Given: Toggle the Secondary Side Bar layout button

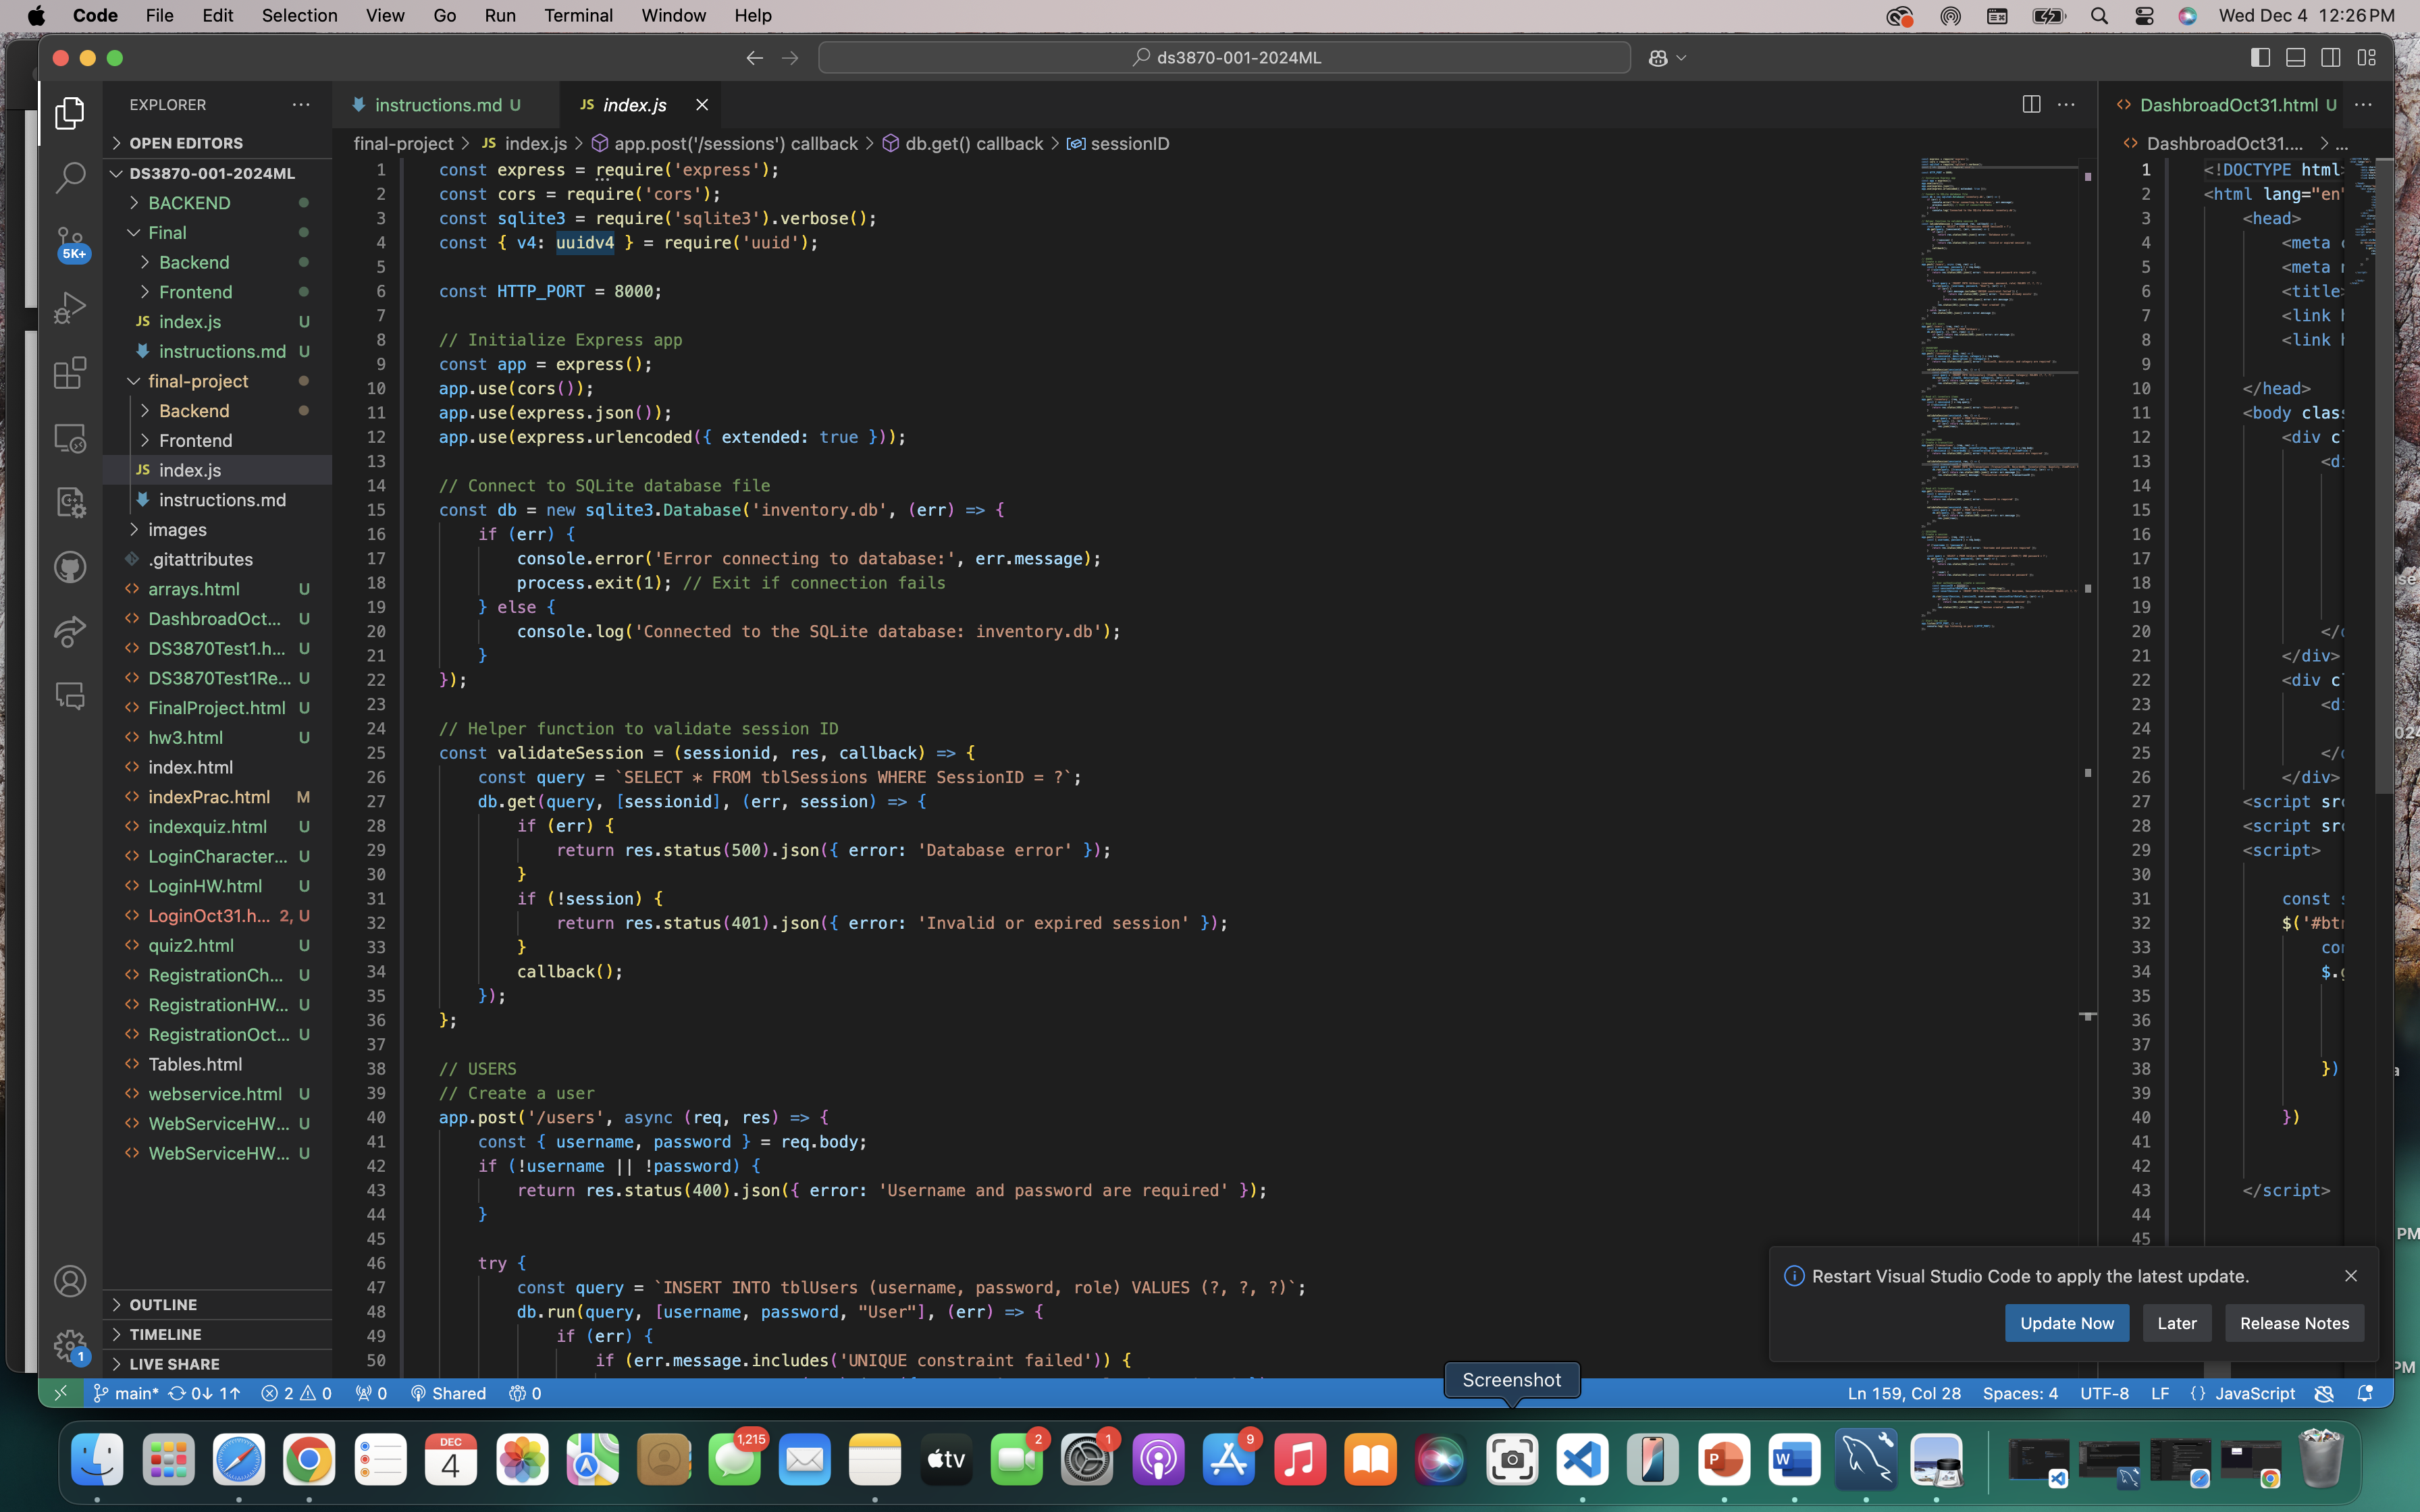Looking at the screenshot, I should pyautogui.click(x=2330, y=58).
